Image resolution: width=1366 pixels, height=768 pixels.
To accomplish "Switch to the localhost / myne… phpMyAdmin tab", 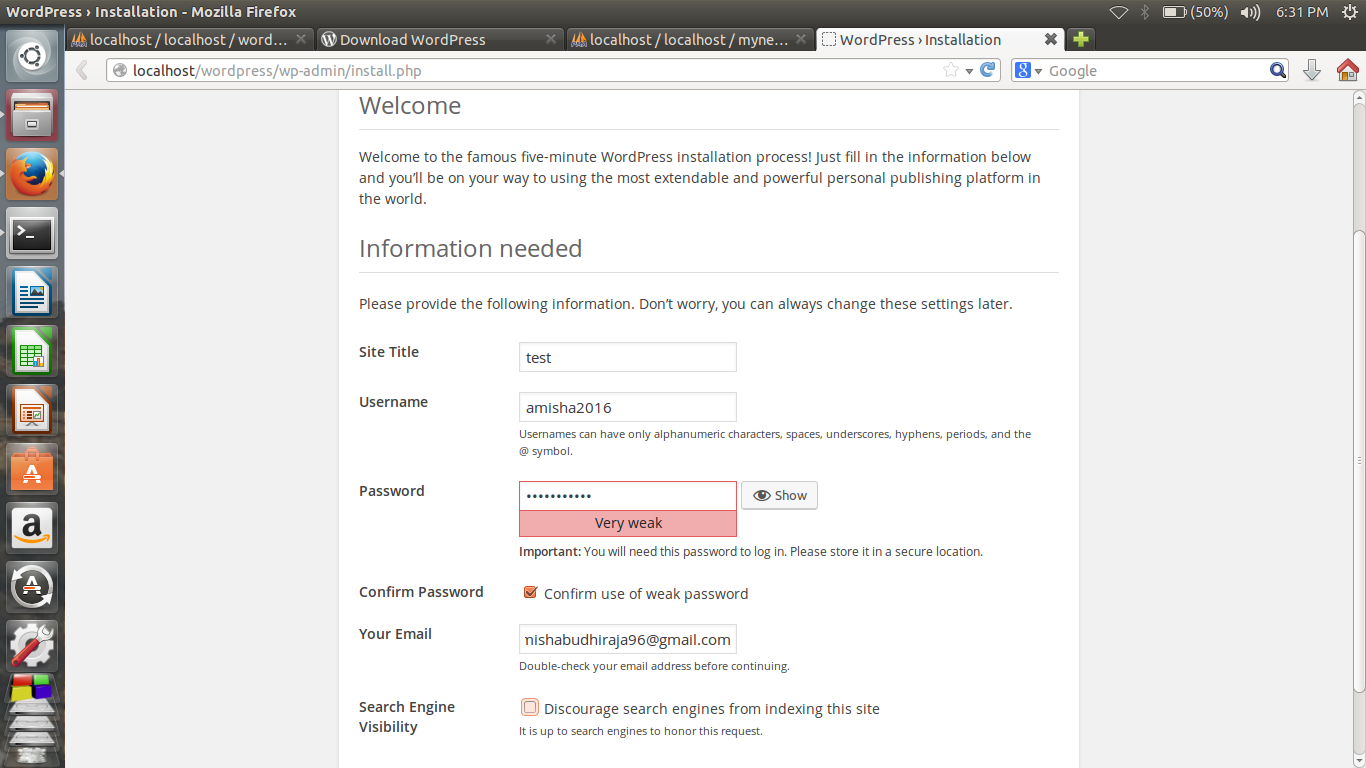I will [689, 40].
